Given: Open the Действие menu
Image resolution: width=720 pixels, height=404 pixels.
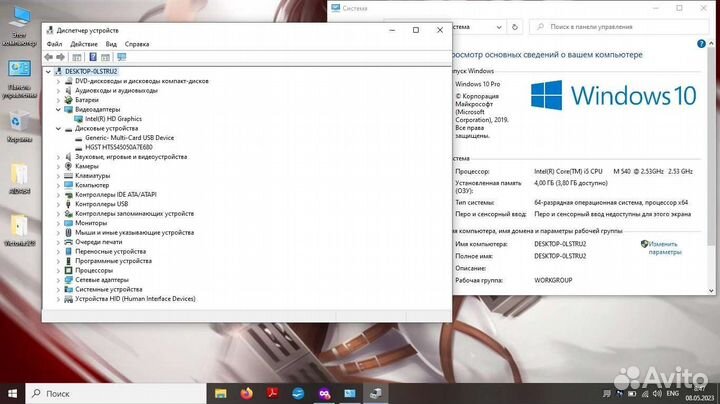Looking at the screenshot, I should point(84,44).
